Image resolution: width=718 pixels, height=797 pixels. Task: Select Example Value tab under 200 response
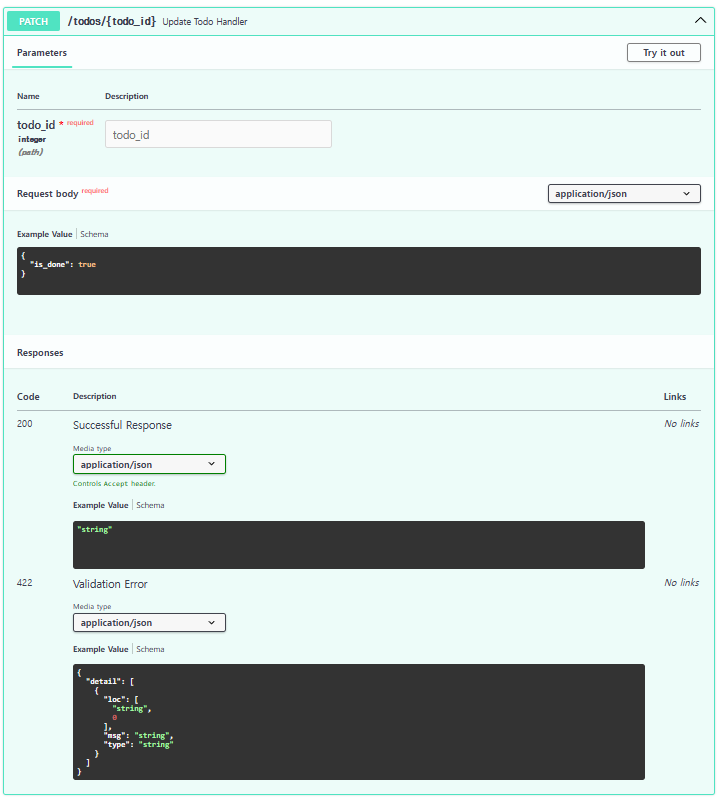[101, 505]
